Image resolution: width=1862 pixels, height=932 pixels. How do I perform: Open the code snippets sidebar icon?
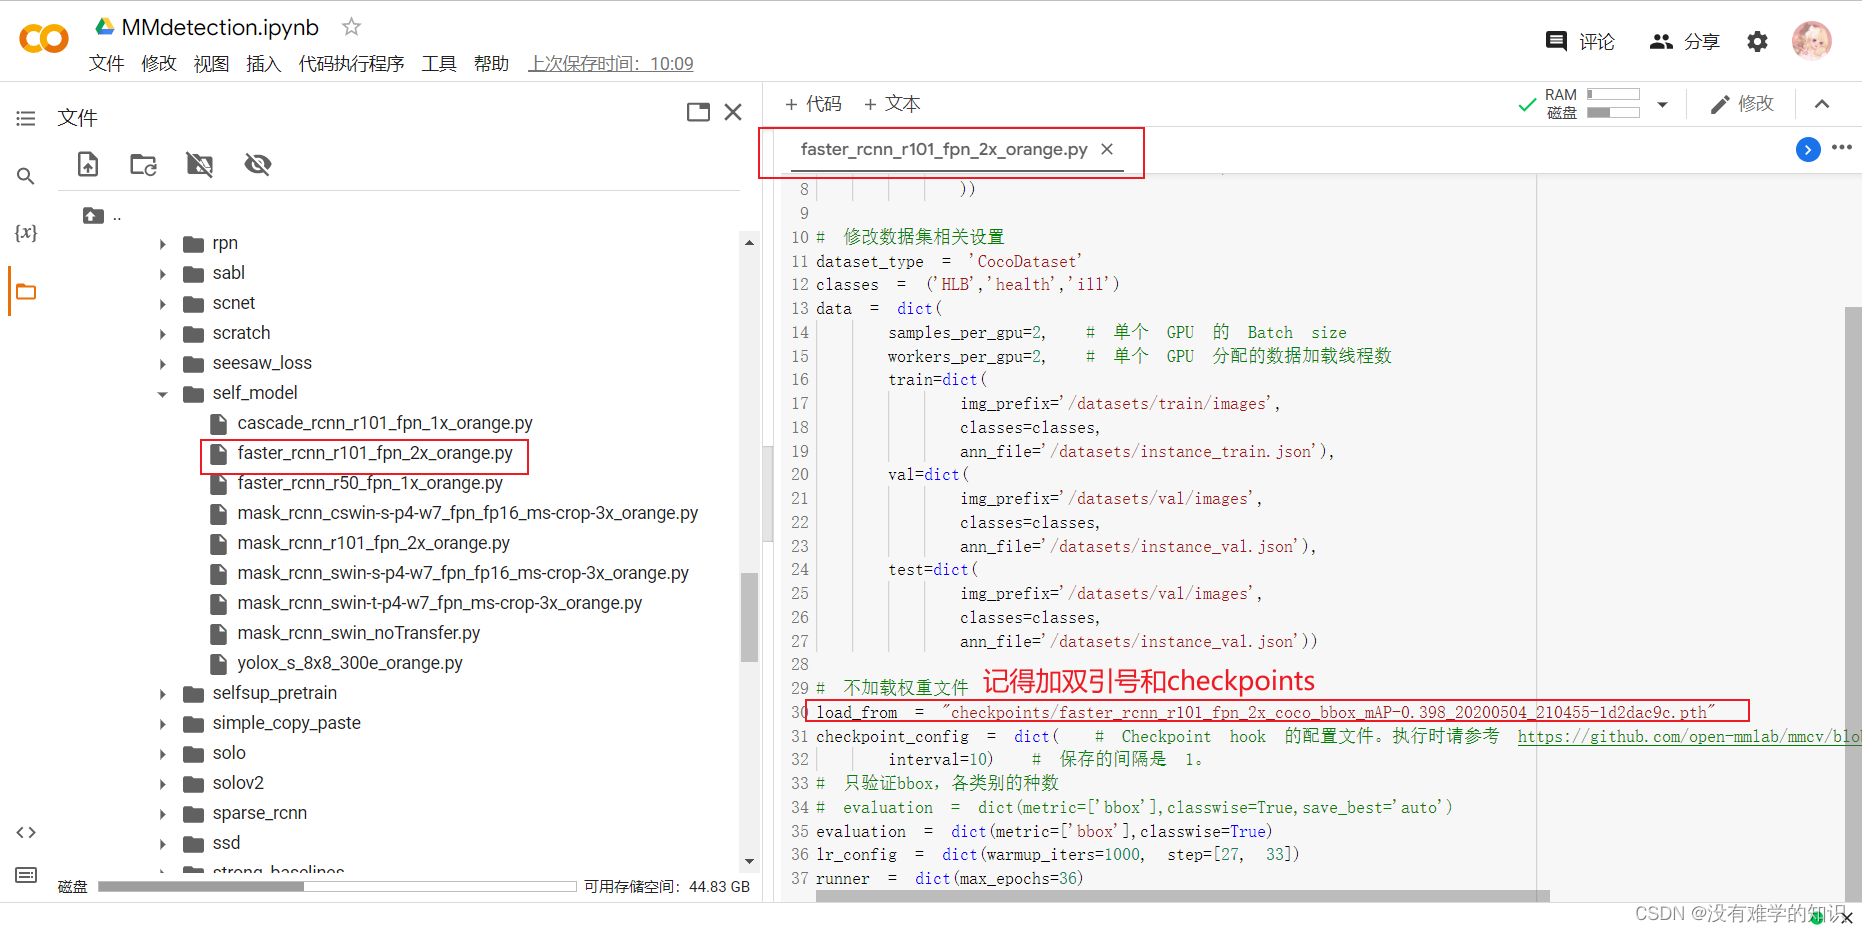[x=26, y=832]
